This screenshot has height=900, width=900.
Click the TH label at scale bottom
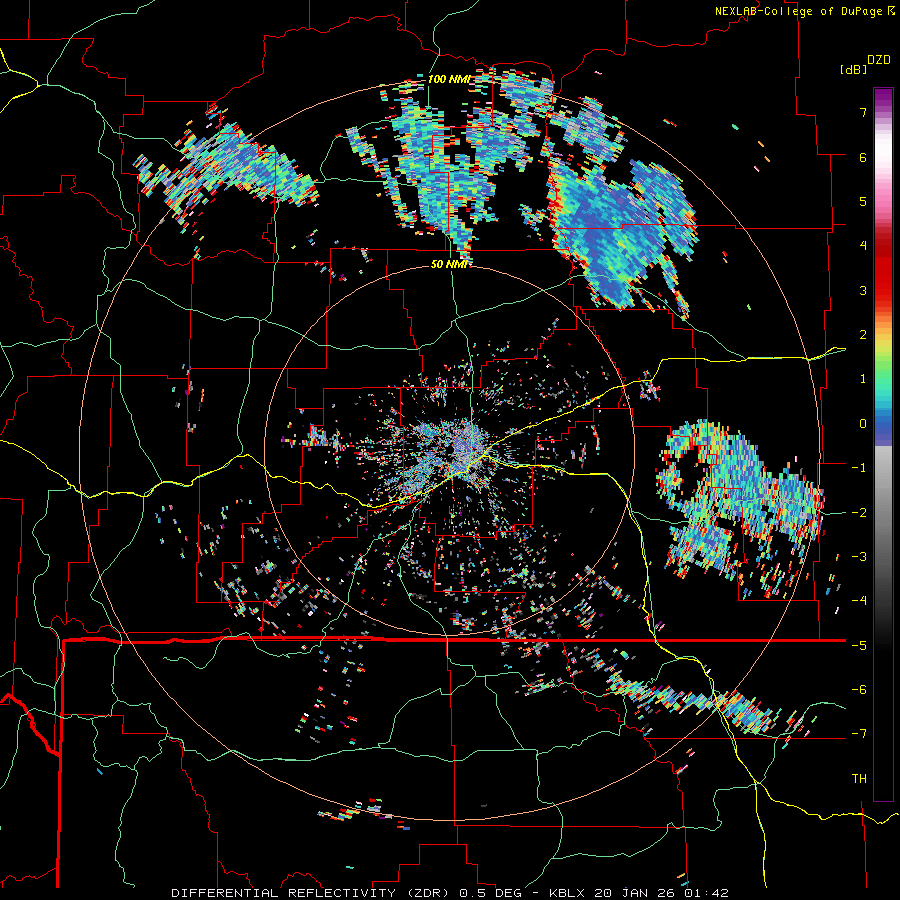(x=859, y=779)
